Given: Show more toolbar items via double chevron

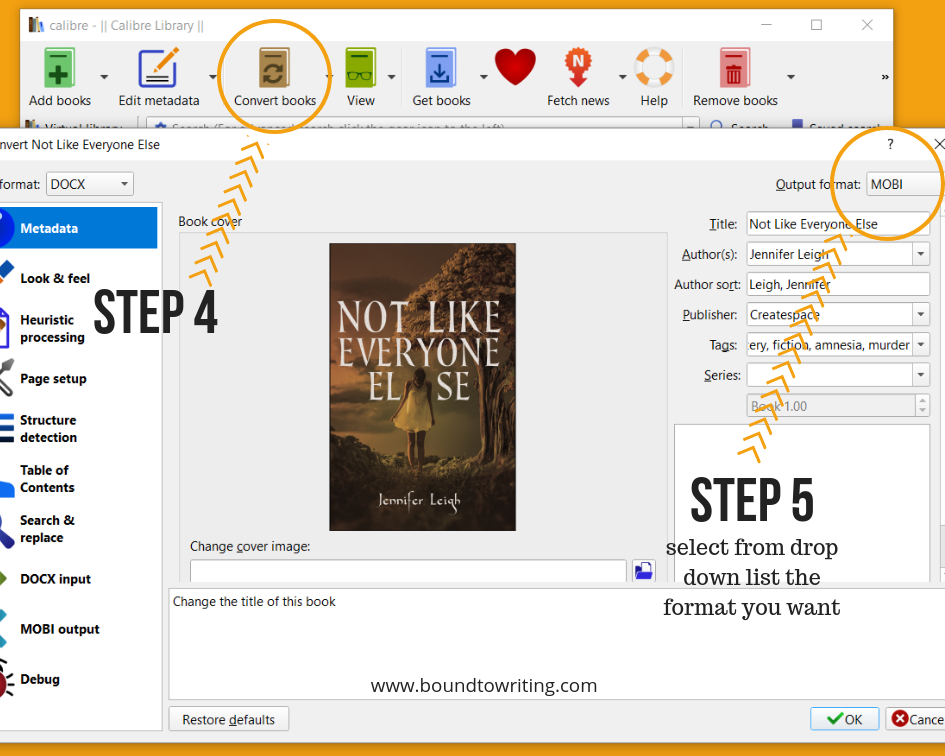Looking at the screenshot, I should 885,77.
